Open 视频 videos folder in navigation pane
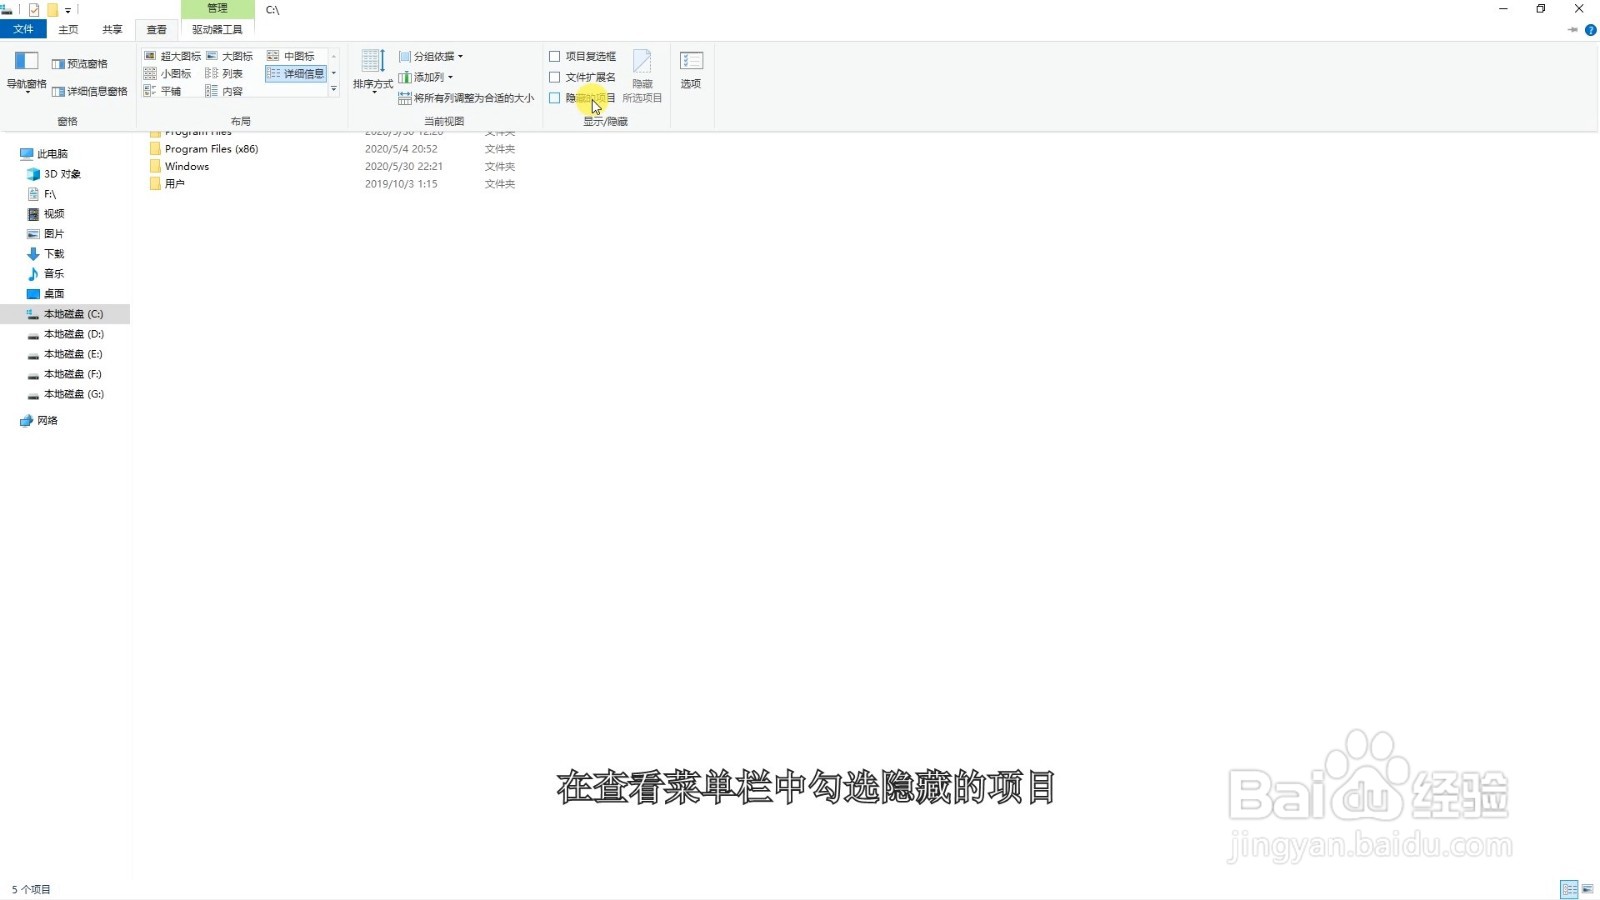The width and height of the screenshot is (1600, 900). coord(46,214)
